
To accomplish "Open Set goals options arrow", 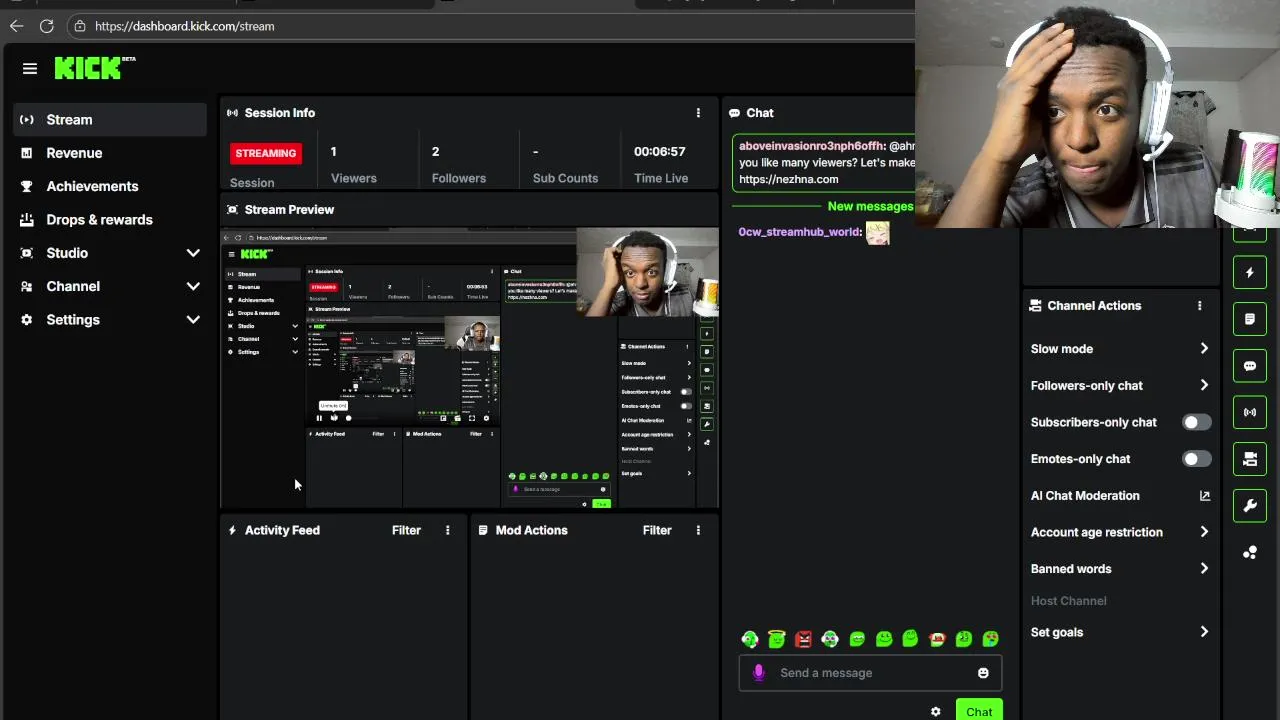I will pos(1204,632).
